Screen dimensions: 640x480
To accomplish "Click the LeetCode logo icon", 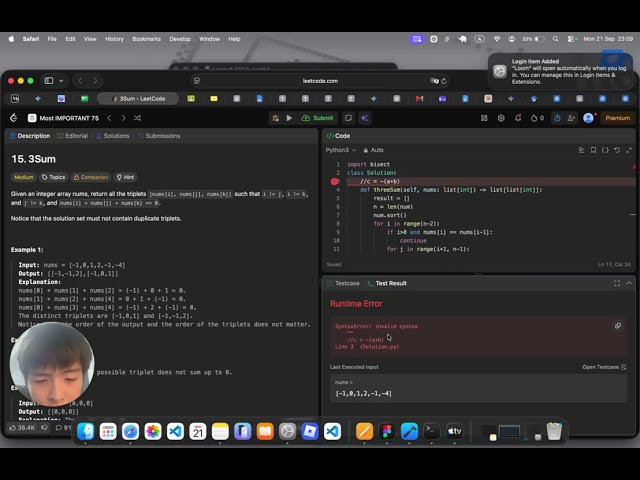I will pyautogui.click(x=13, y=118).
